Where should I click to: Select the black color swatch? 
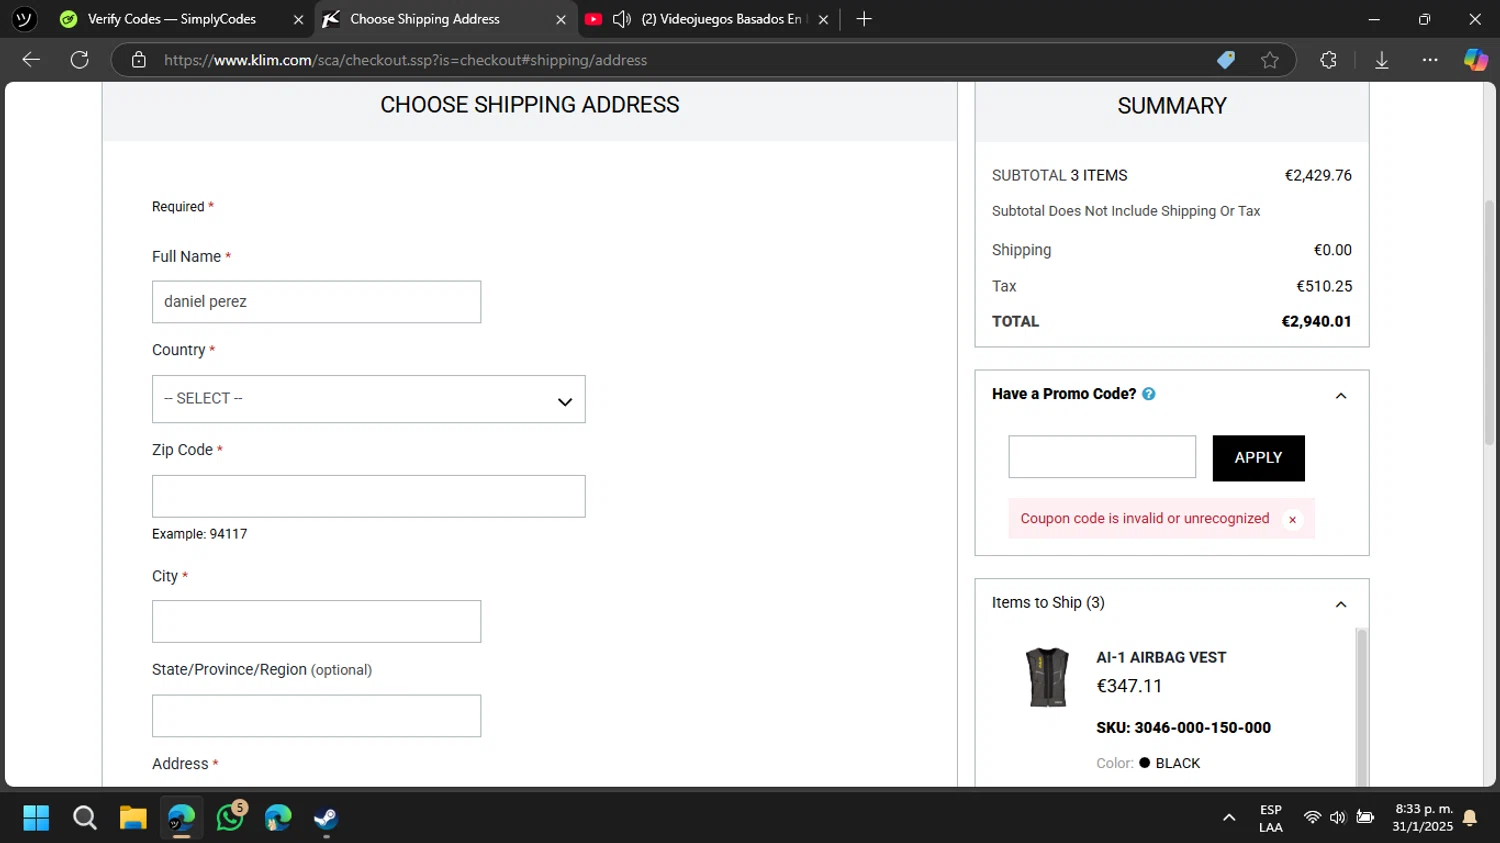pyautogui.click(x=1145, y=762)
